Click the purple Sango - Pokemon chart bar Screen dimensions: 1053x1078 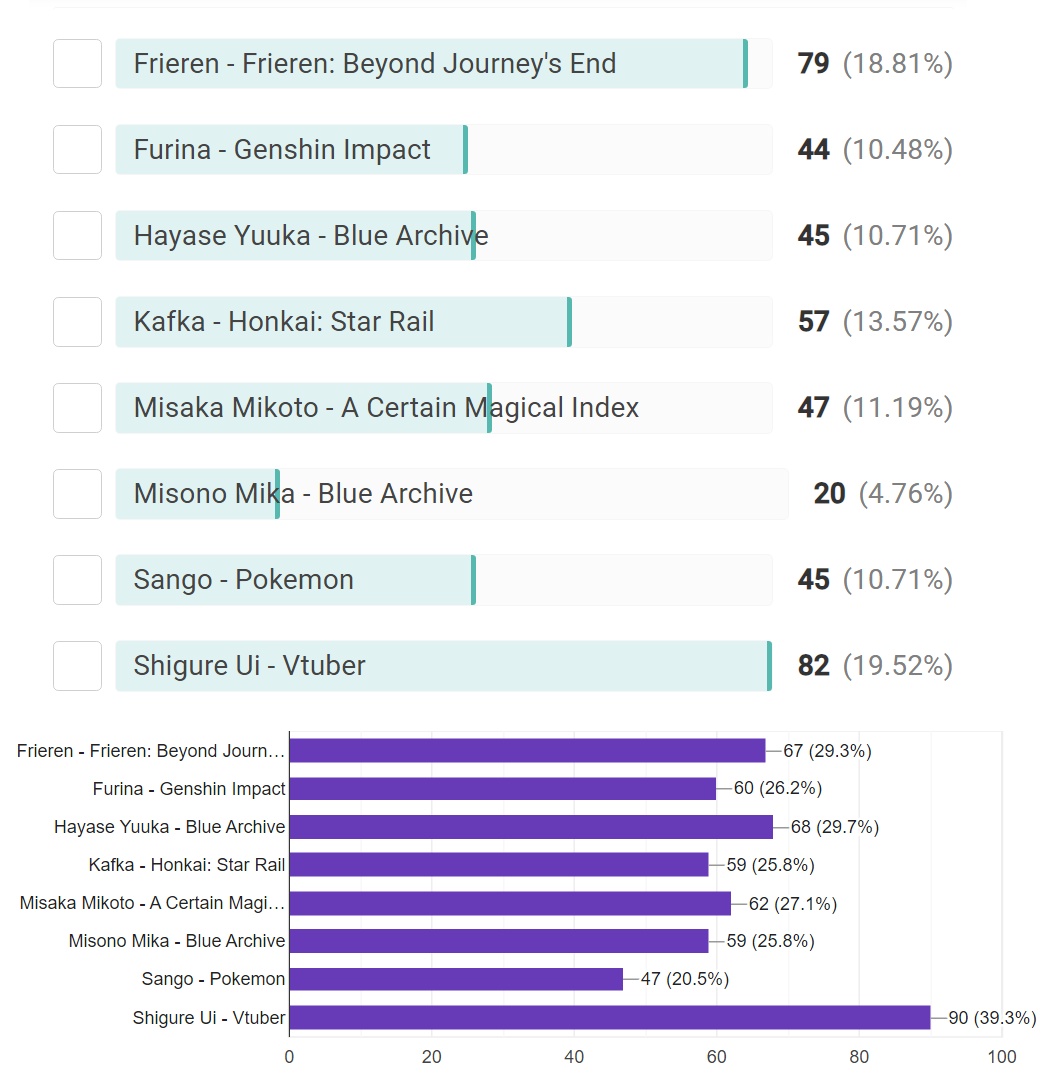455,980
